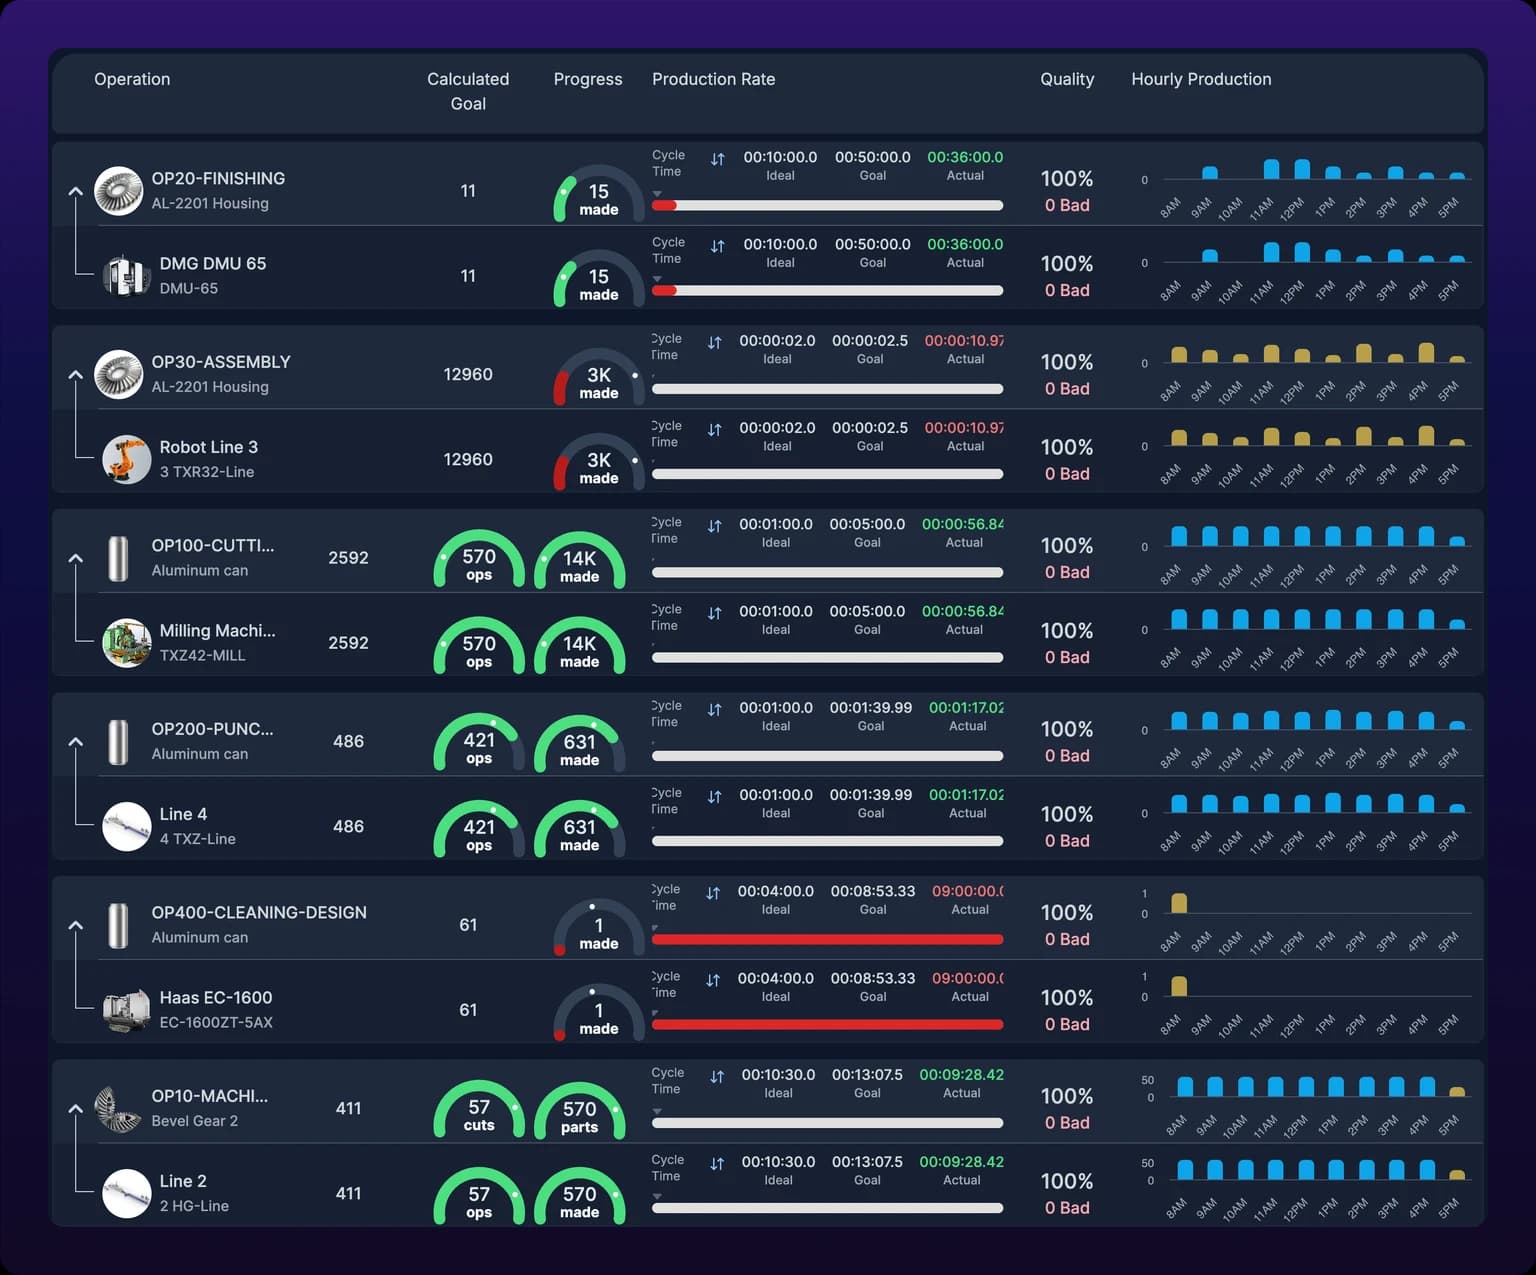
Task: Click the OP30-ASSEMBLY turbine part icon
Action: (x=118, y=374)
